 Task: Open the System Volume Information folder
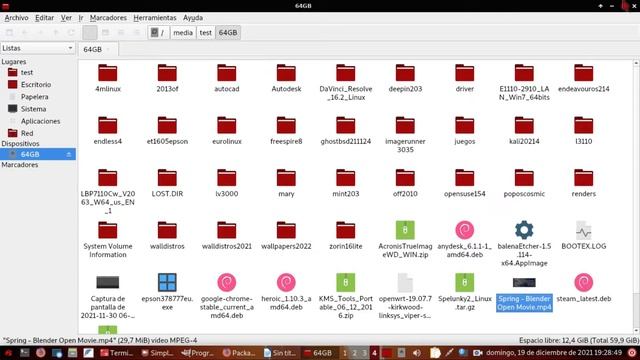click(x=108, y=231)
